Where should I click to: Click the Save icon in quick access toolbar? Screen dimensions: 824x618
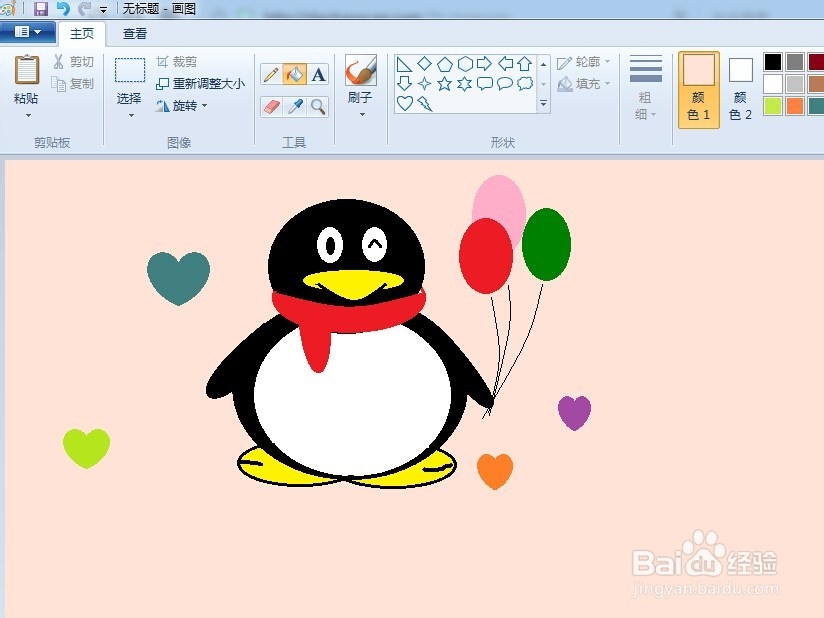point(40,8)
